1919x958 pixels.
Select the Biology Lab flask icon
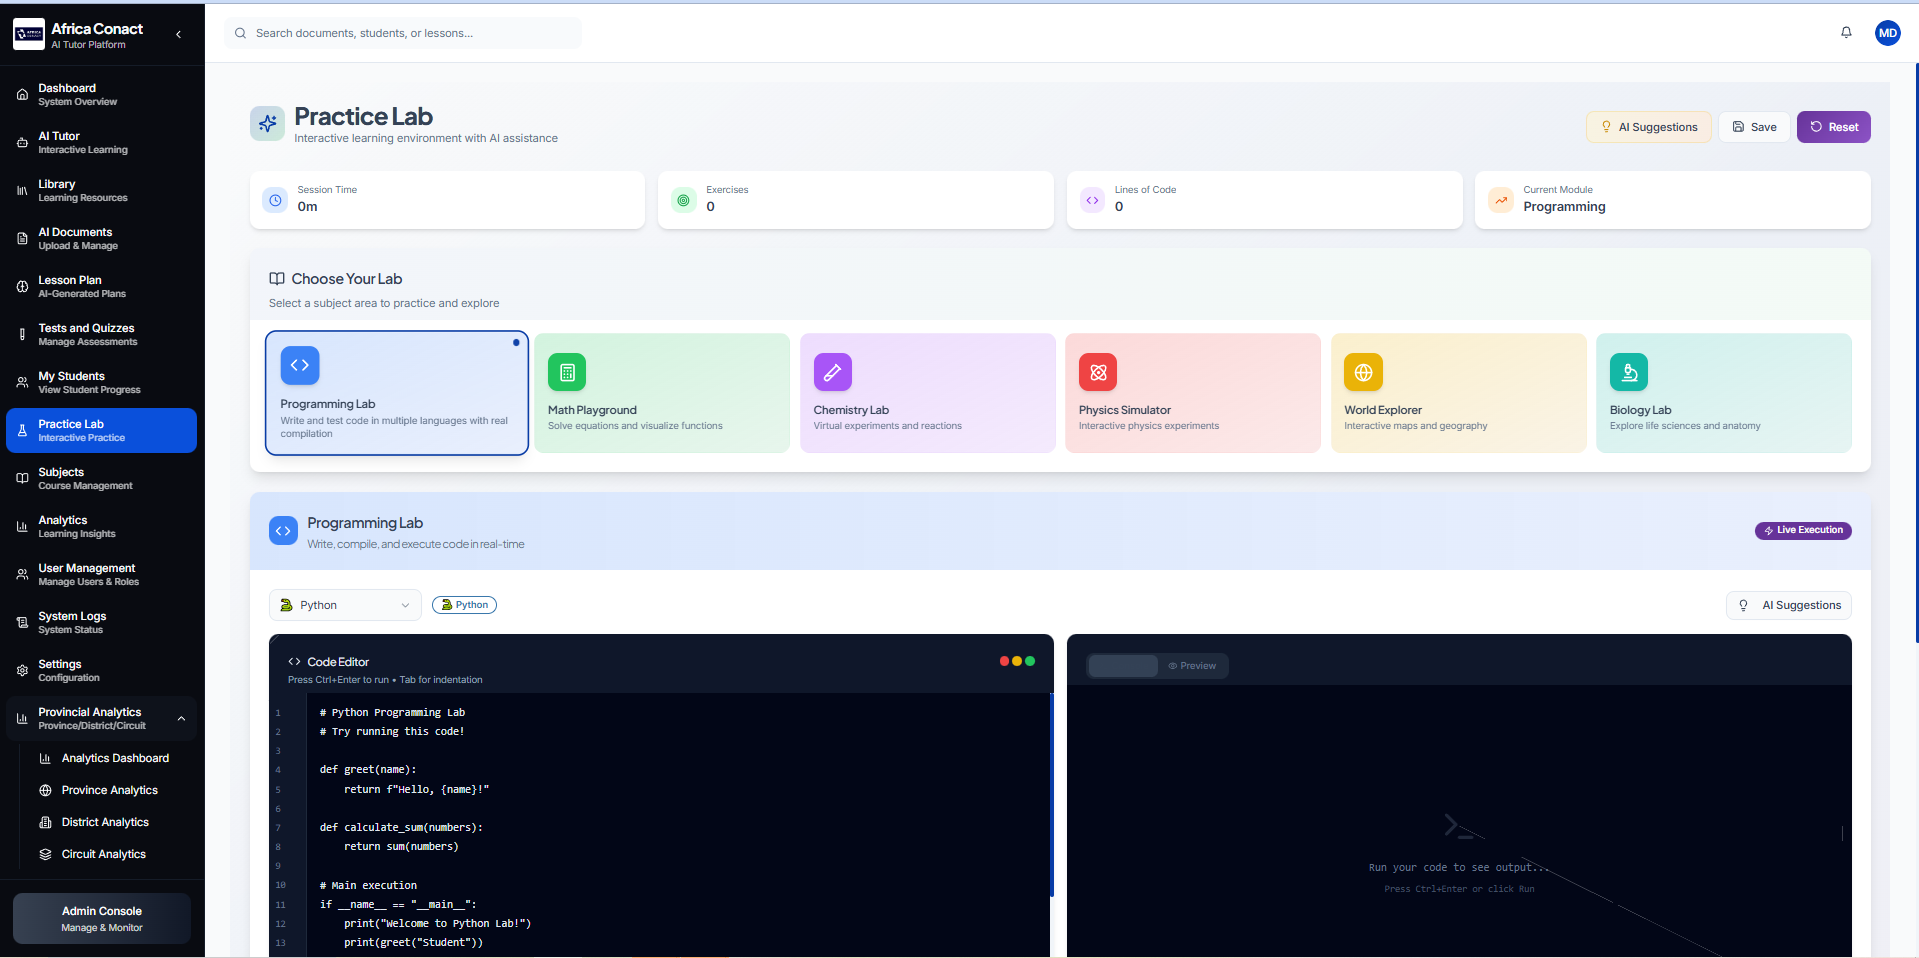[x=1628, y=371]
